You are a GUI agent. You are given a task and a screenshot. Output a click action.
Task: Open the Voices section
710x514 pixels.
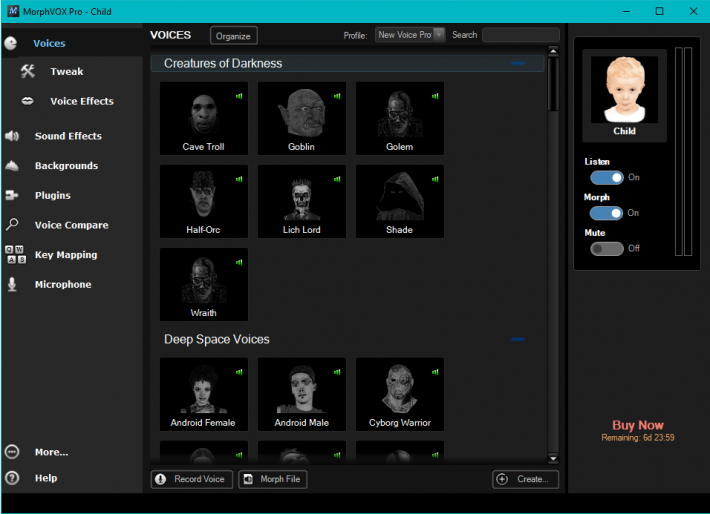pos(49,43)
